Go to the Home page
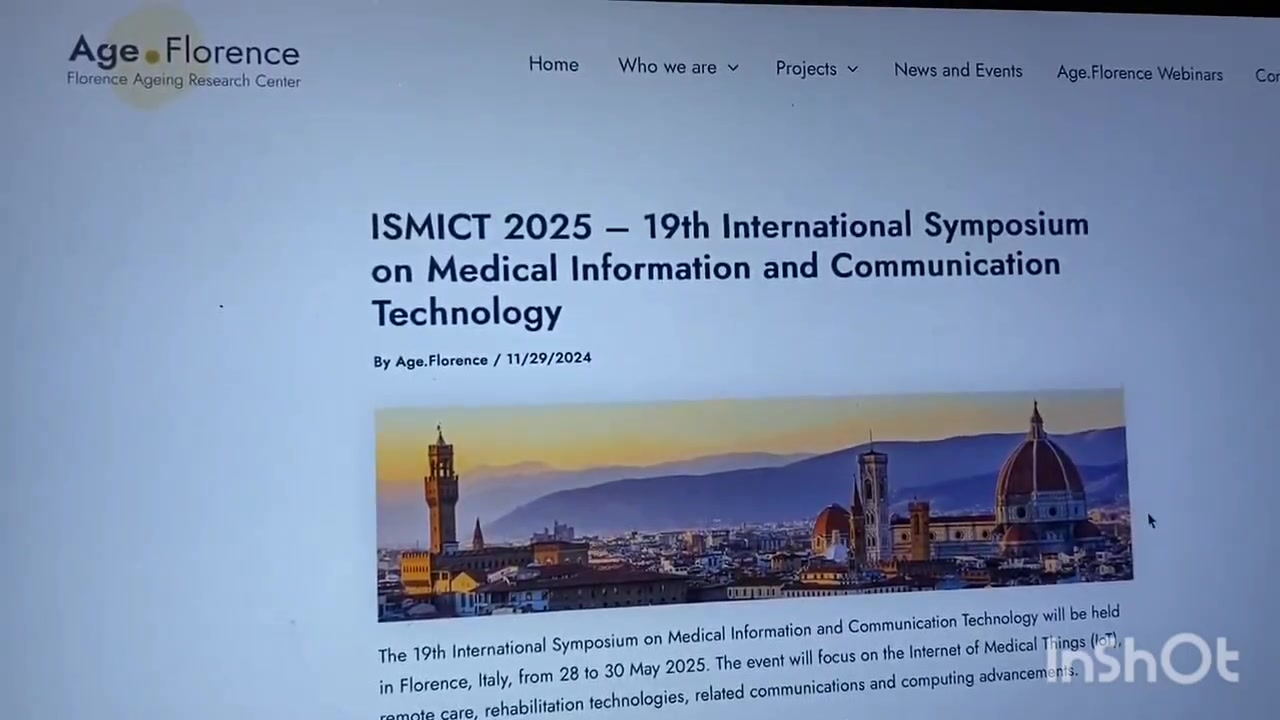The height and width of the screenshot is (720, 1280). coord(553,64)
